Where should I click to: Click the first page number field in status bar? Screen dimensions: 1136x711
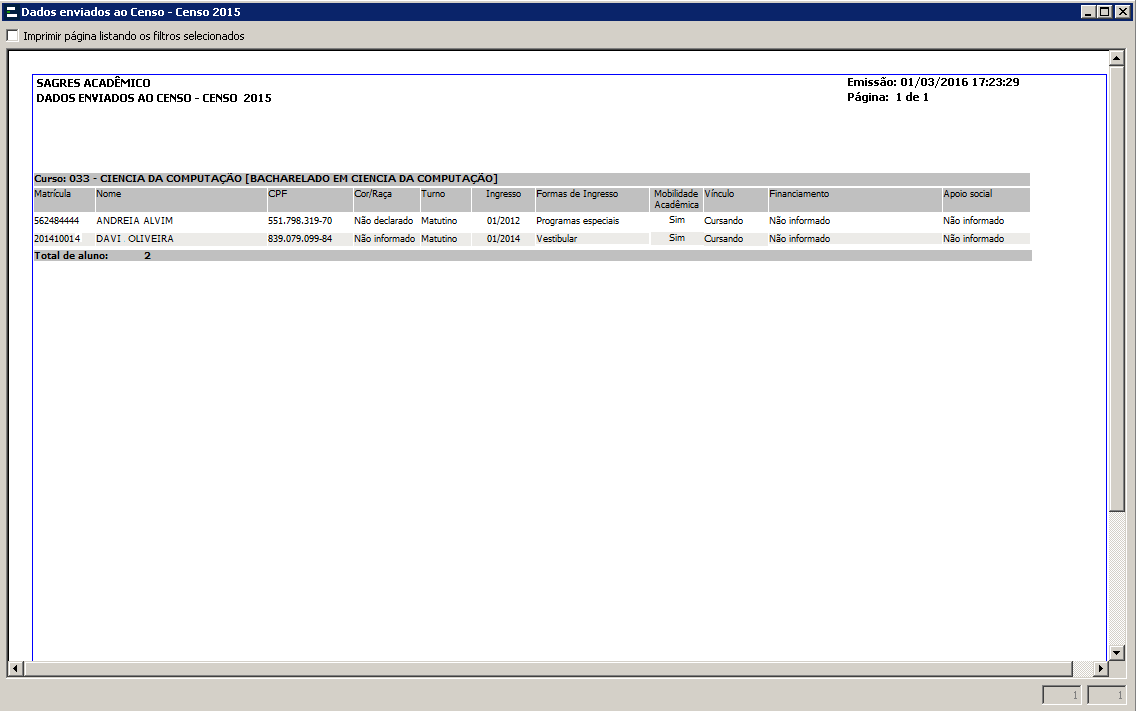click(x=1062, y=695)
